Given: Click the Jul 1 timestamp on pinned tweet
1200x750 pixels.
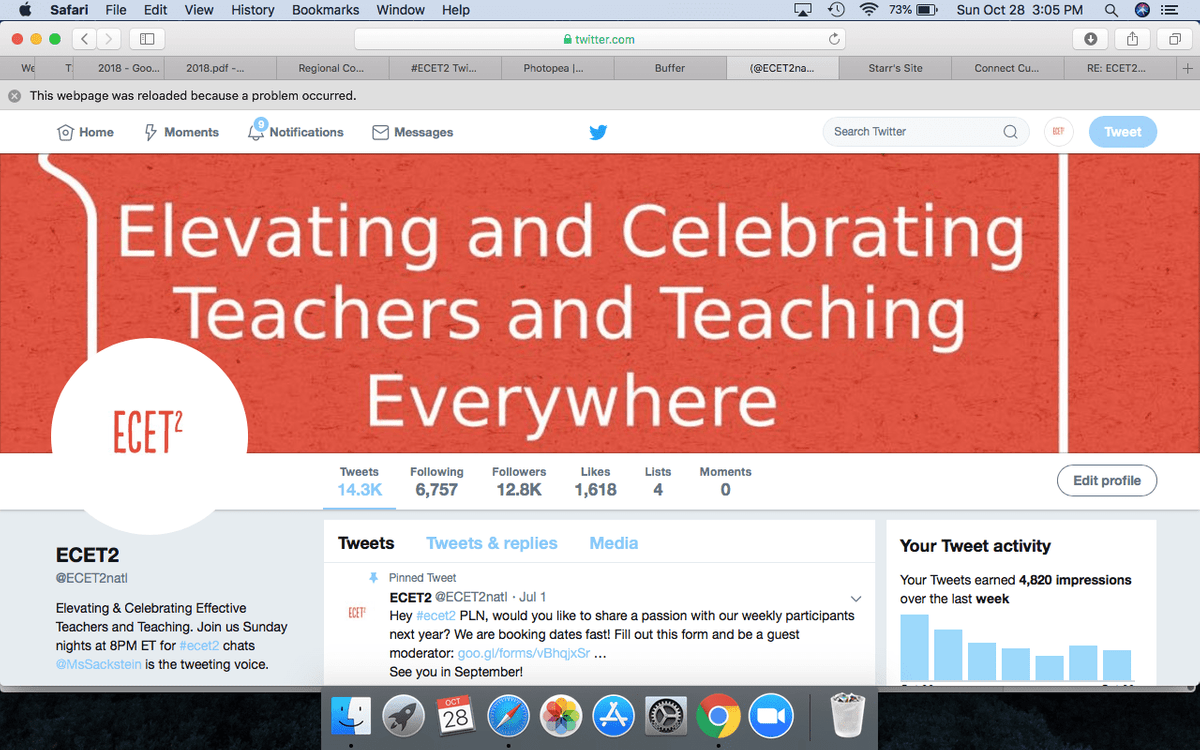Looking at the screenshot, I should point(531,597).
